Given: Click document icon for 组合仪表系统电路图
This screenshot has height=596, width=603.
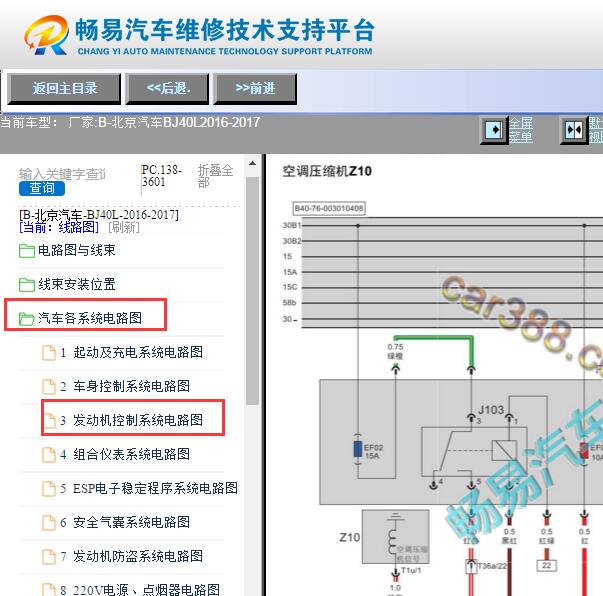Looking at the screenshot, I should click(49, 455).
